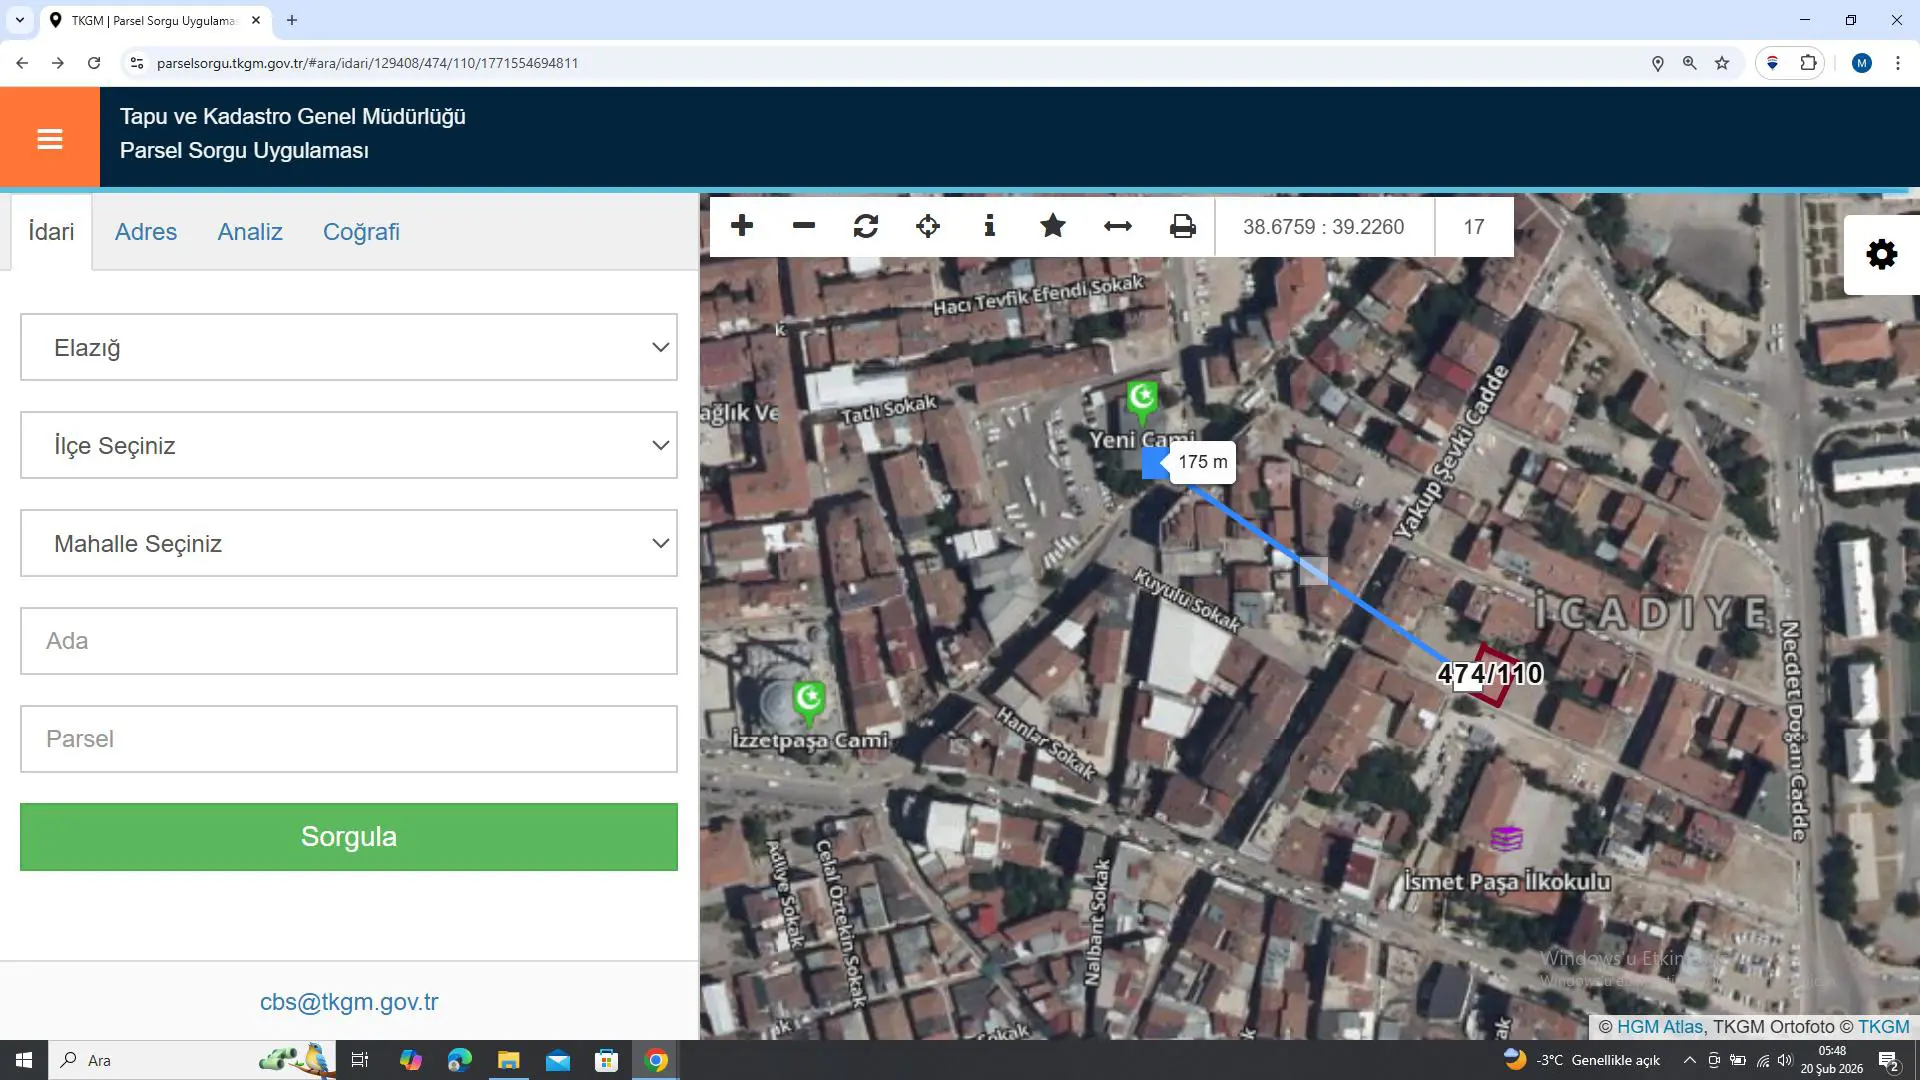
Task: Open the cbs@tkgm.gov.tr email link
Action: coord(349,1001)
